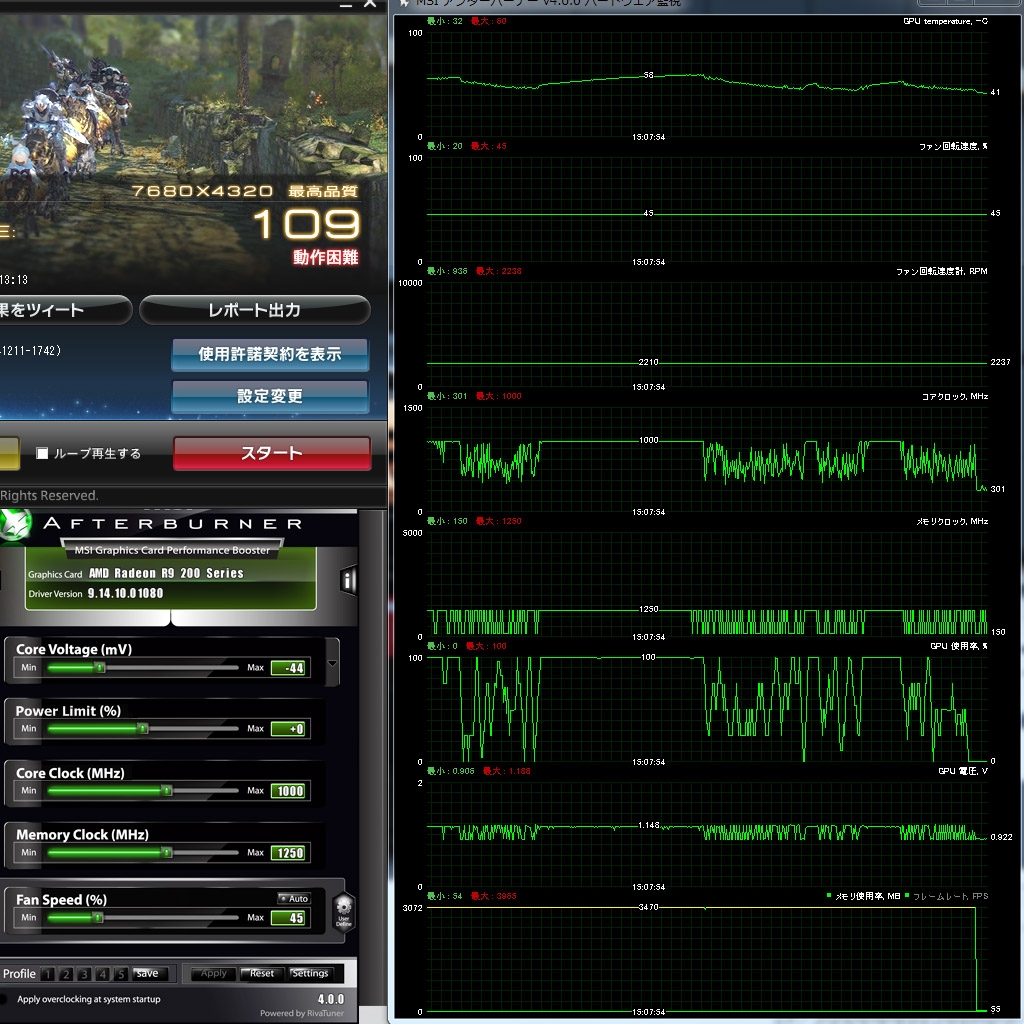Select profile slot 1
The width and height of the screenshot is (1024, 1024).
click(x=48, y=974)
